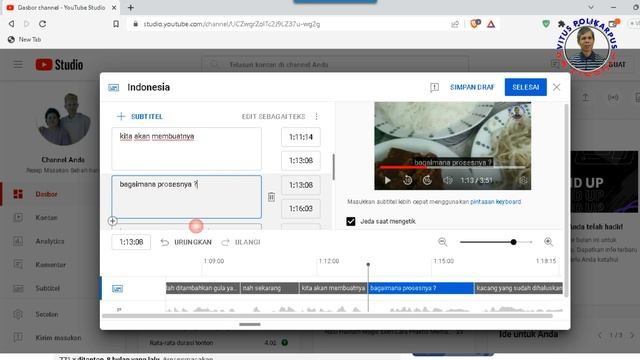Click the browser back arrow
The height and width of the screenshot is (360, 640).
[x=11, y=24]
